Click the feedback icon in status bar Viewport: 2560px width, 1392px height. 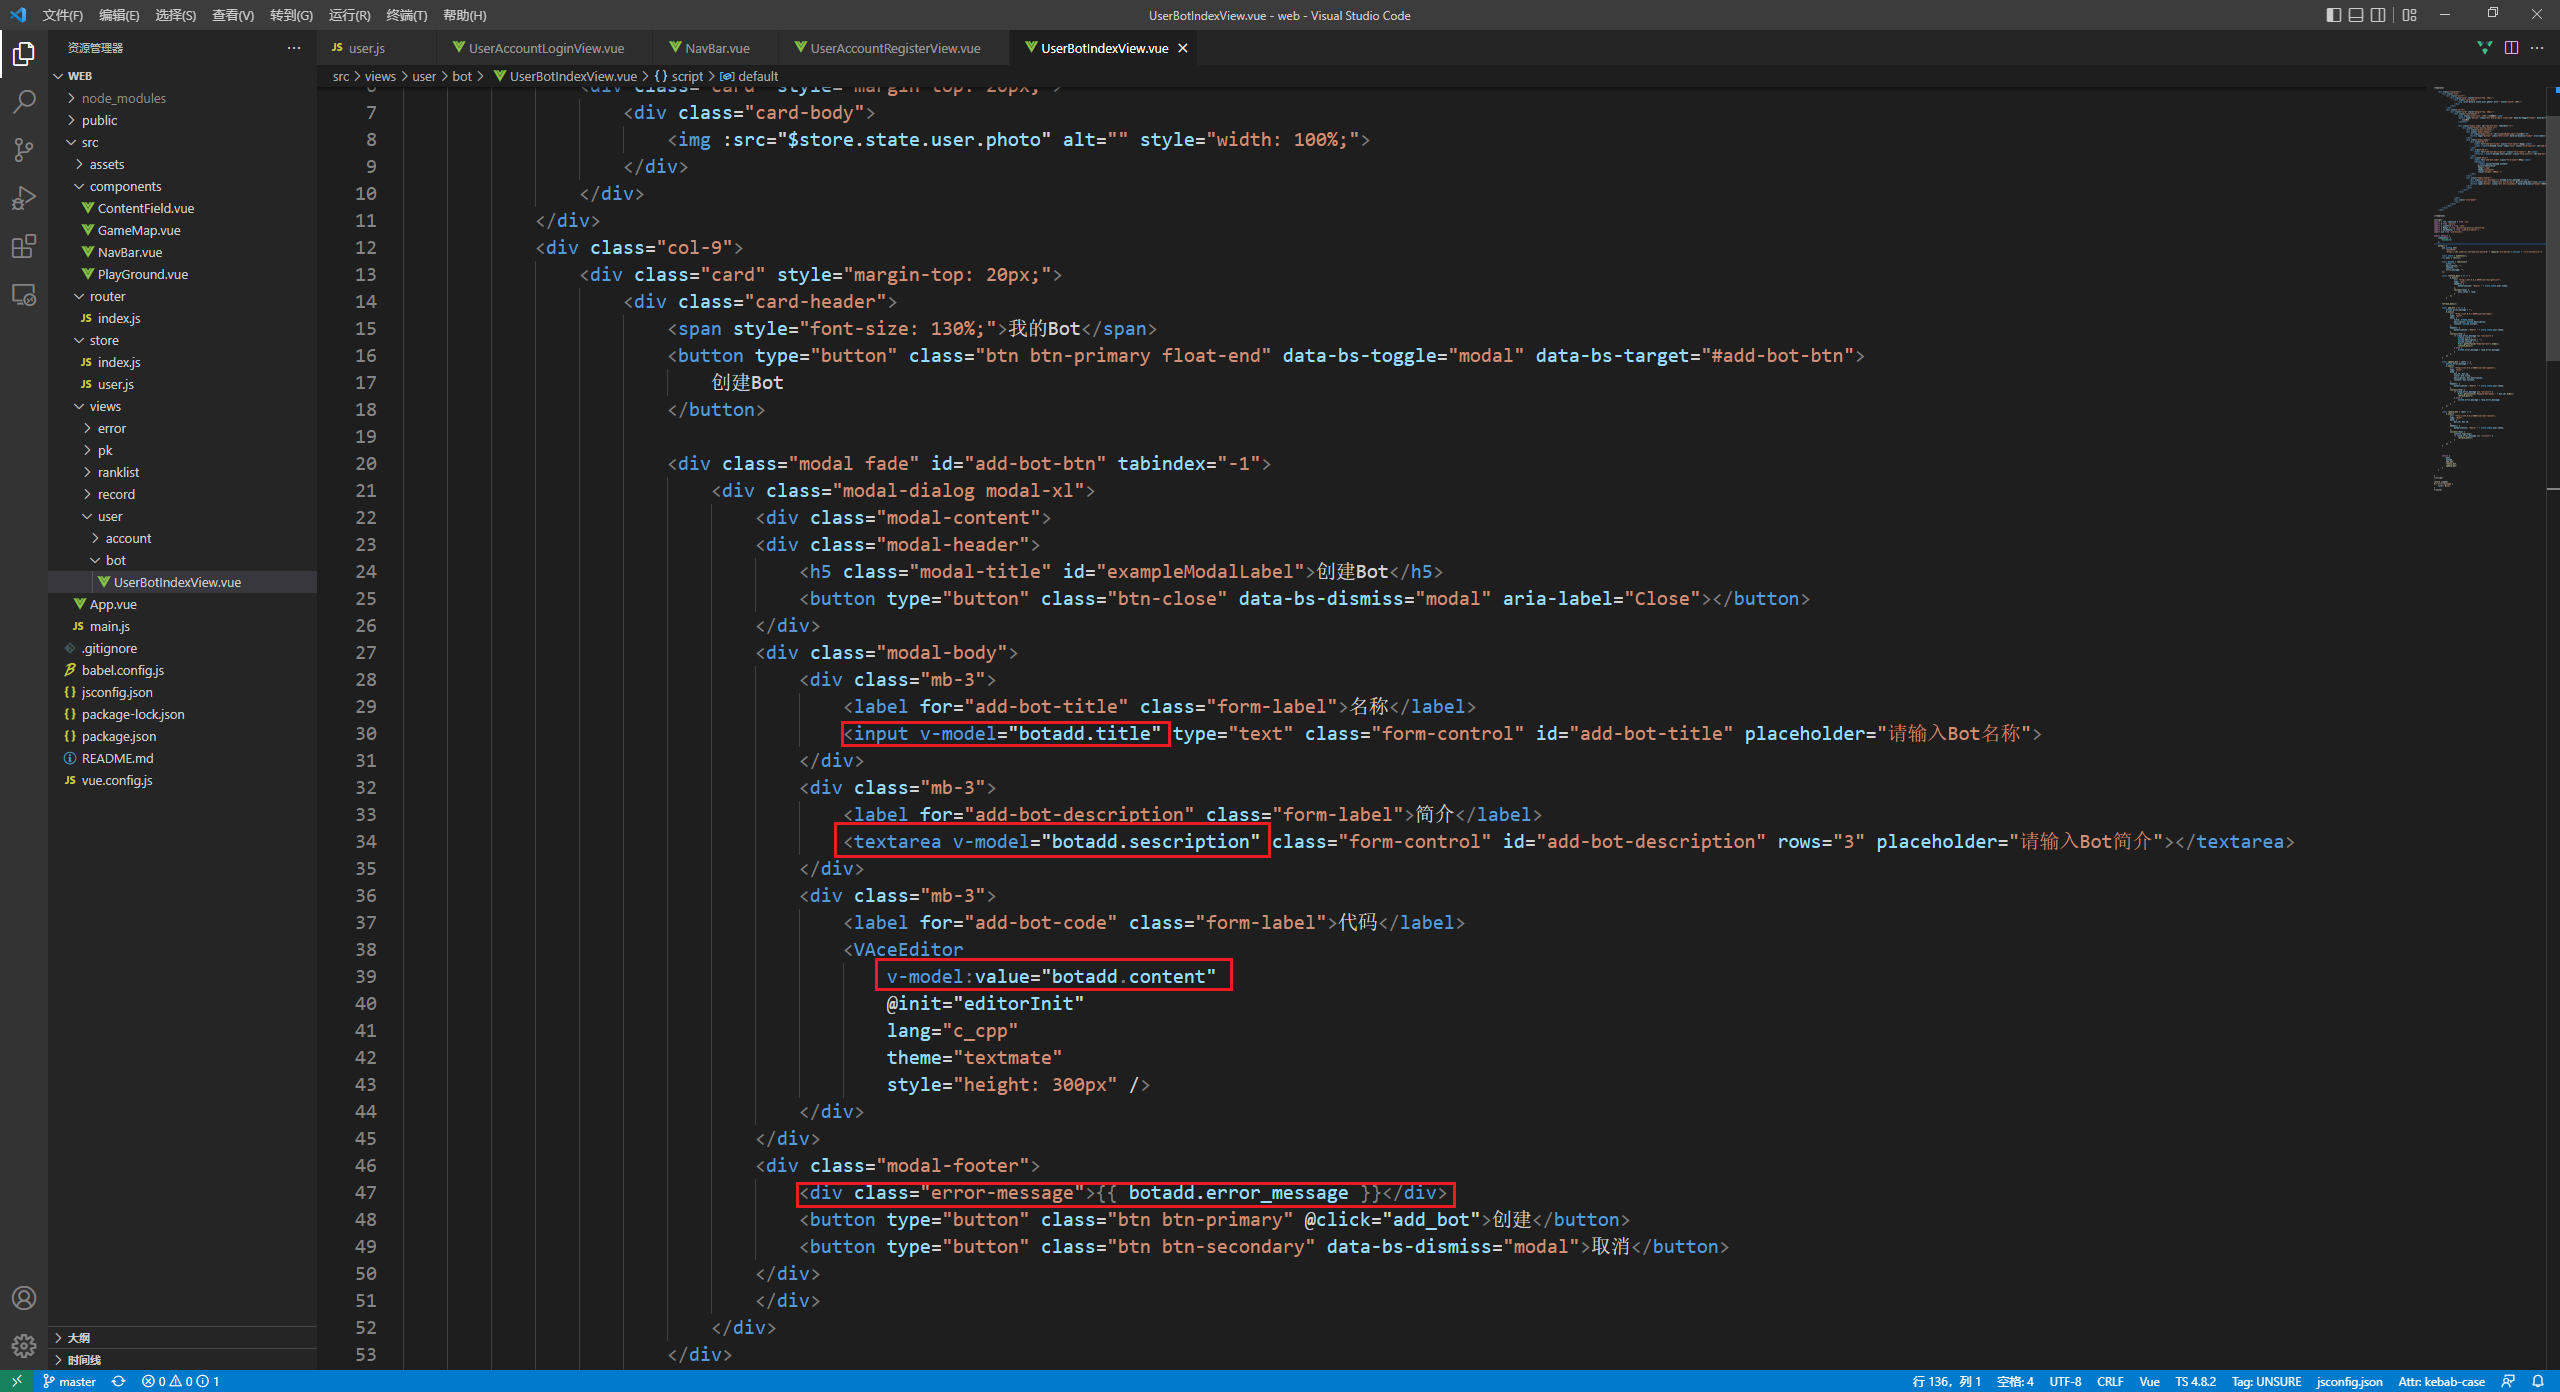coord(2509,1381)
